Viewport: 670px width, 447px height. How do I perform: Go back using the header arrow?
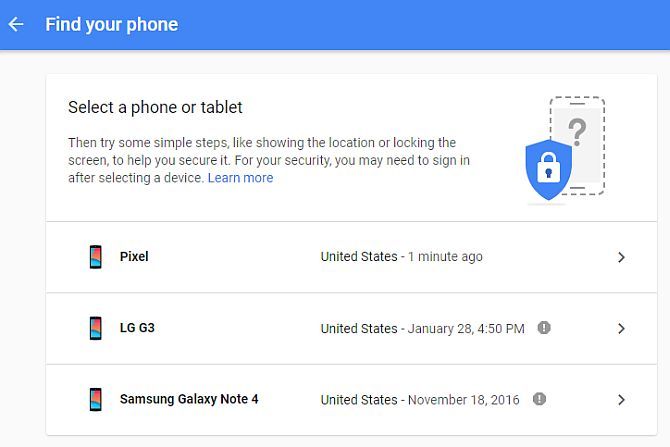point(16,24)
